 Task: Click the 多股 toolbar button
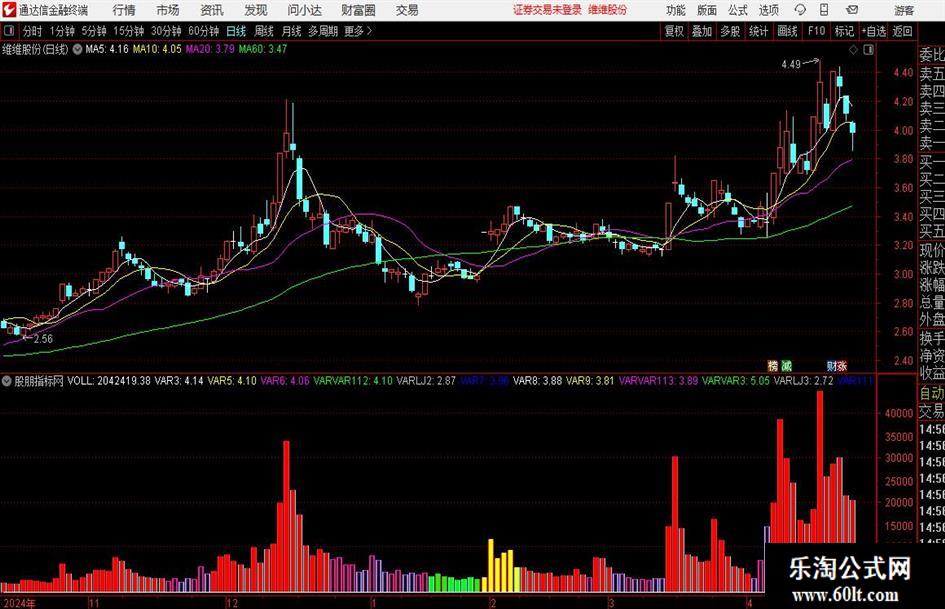(x=730, y=31)
